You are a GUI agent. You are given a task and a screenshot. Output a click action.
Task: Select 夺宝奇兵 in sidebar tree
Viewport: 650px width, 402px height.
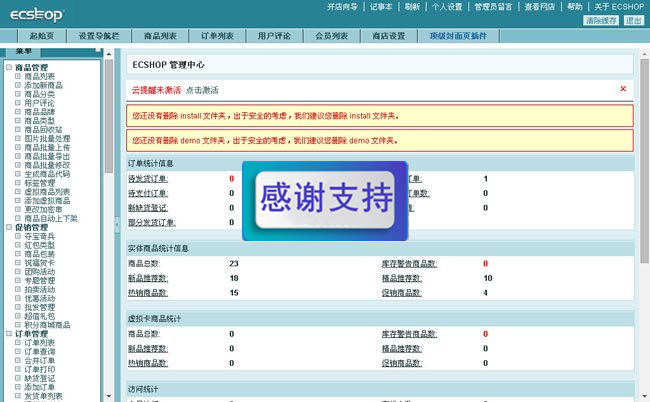coord(39,236)
